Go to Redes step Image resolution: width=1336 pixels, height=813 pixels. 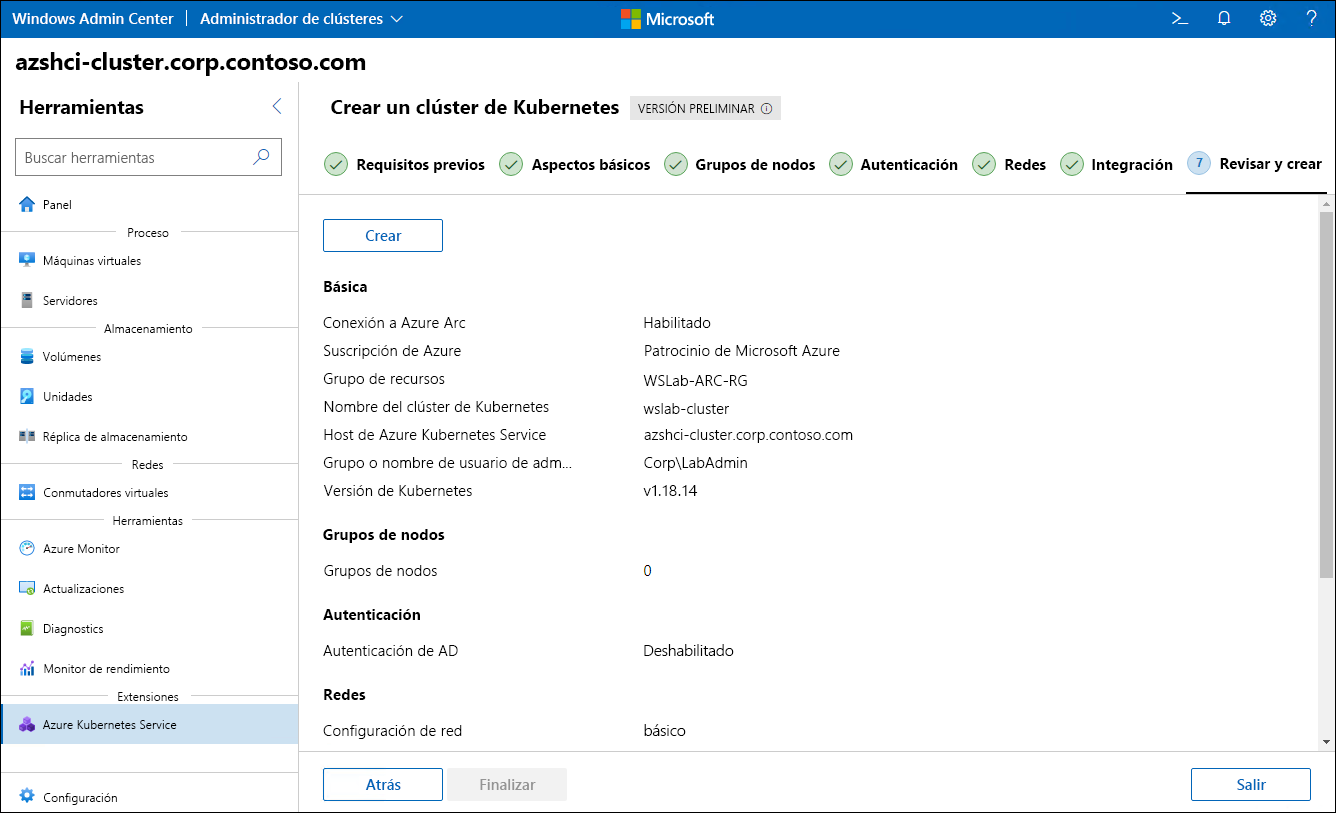tap(1010, 165)
